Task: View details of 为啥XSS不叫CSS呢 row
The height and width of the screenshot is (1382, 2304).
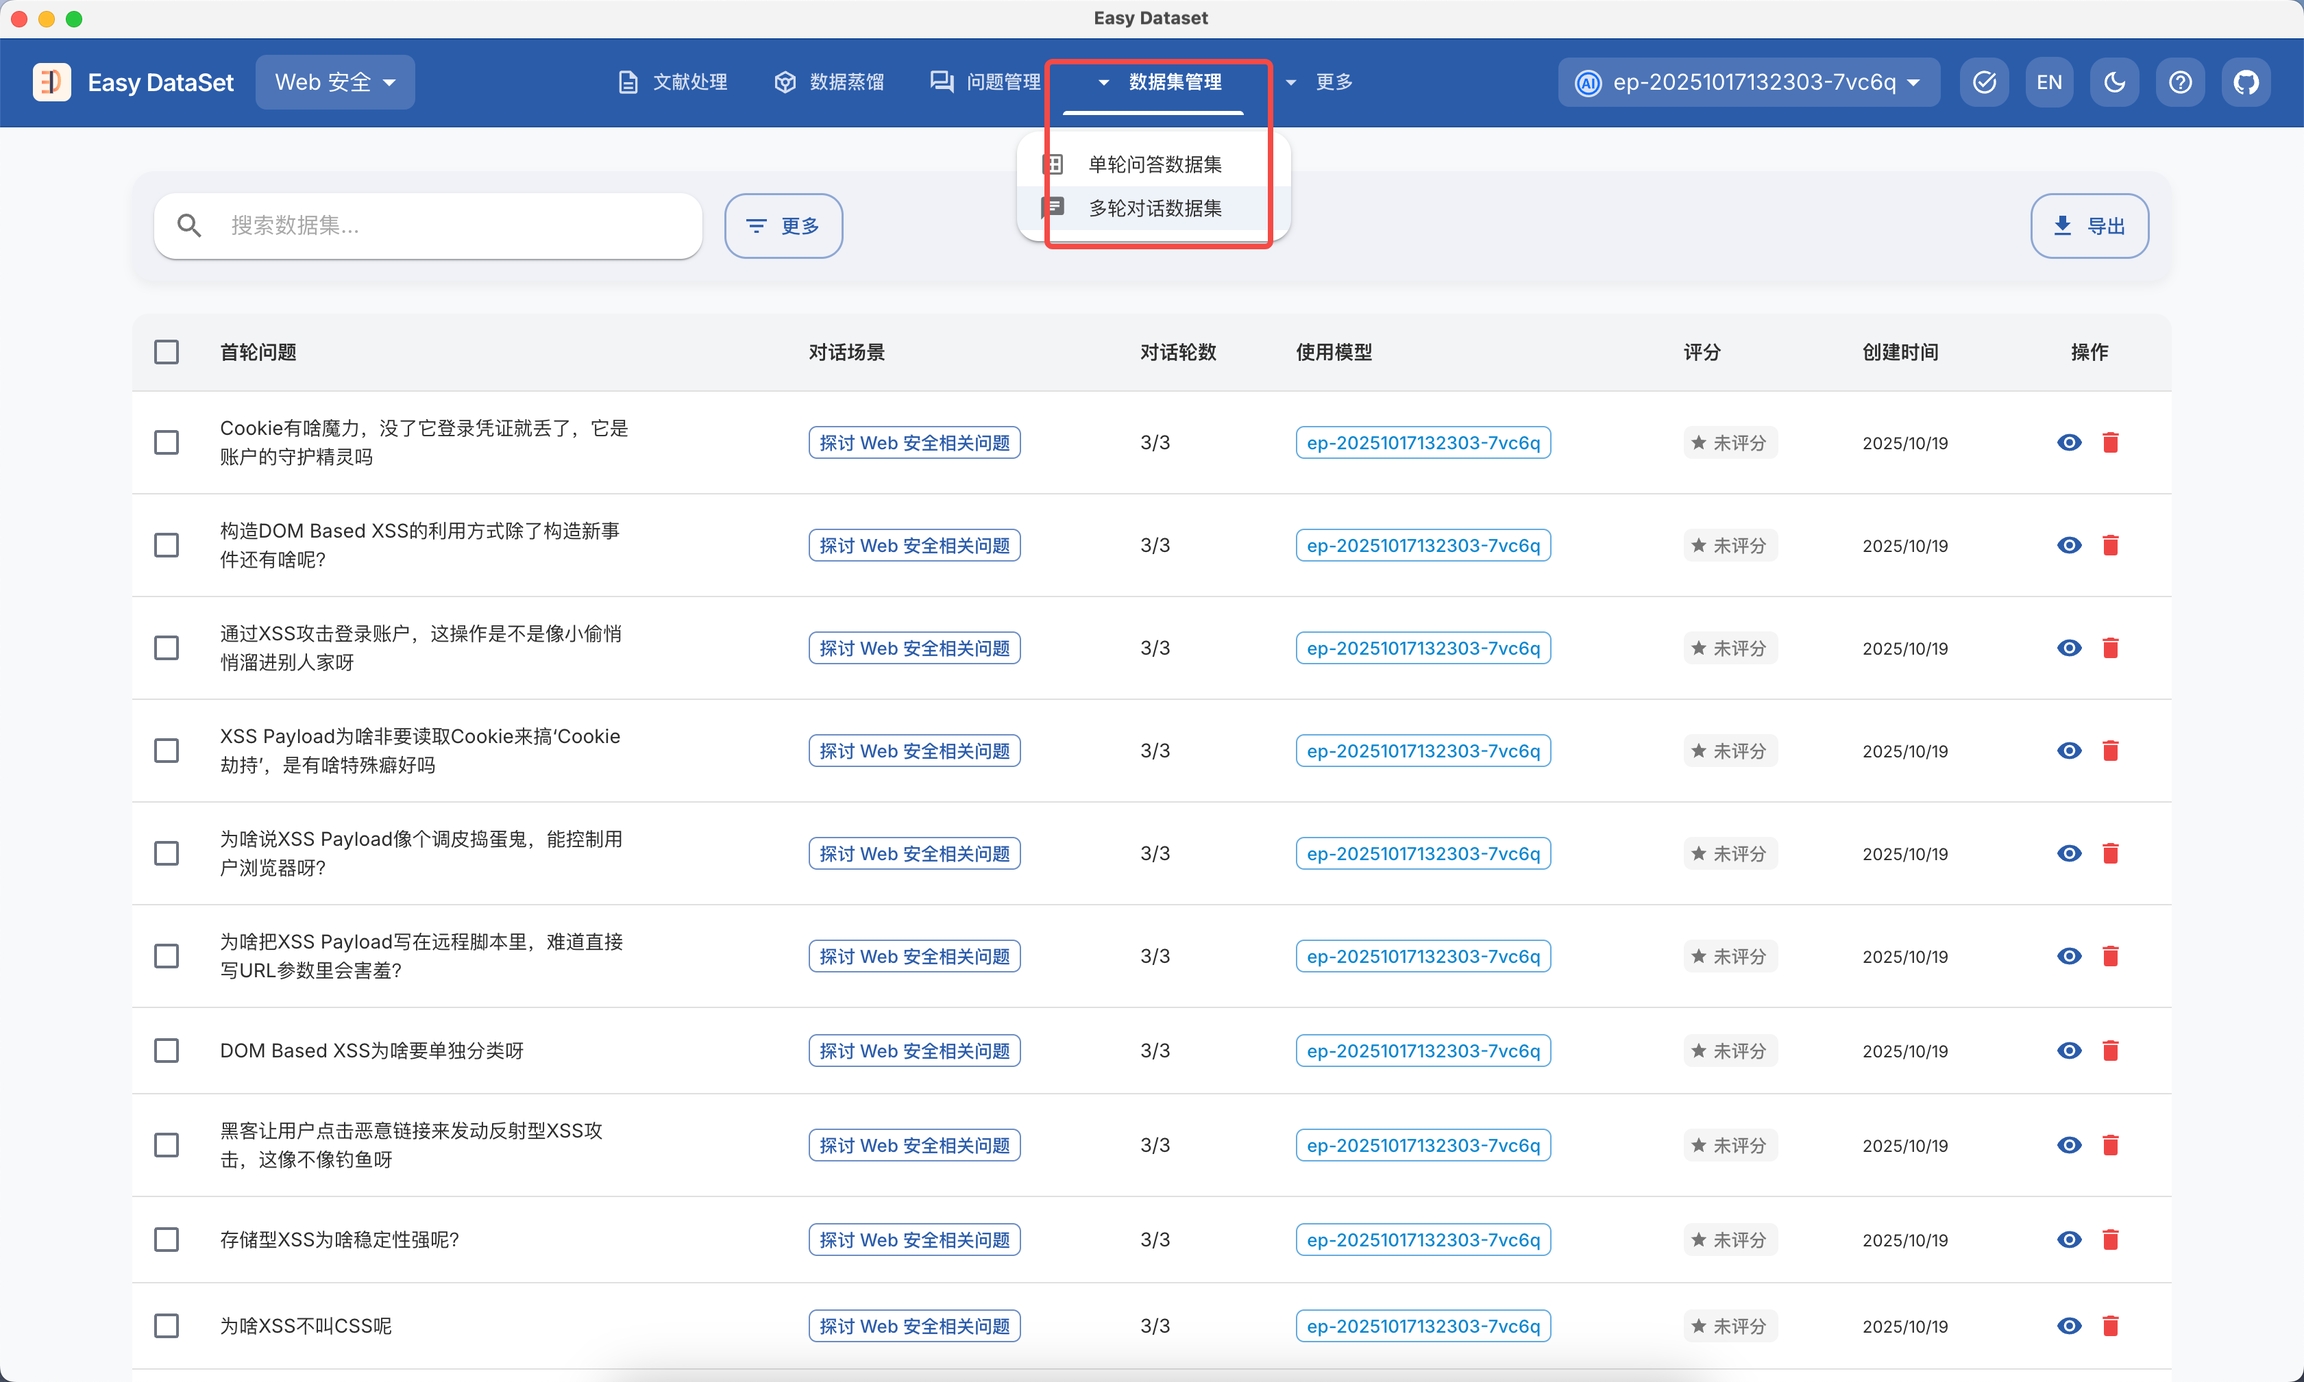Action: point(2069,1325)
